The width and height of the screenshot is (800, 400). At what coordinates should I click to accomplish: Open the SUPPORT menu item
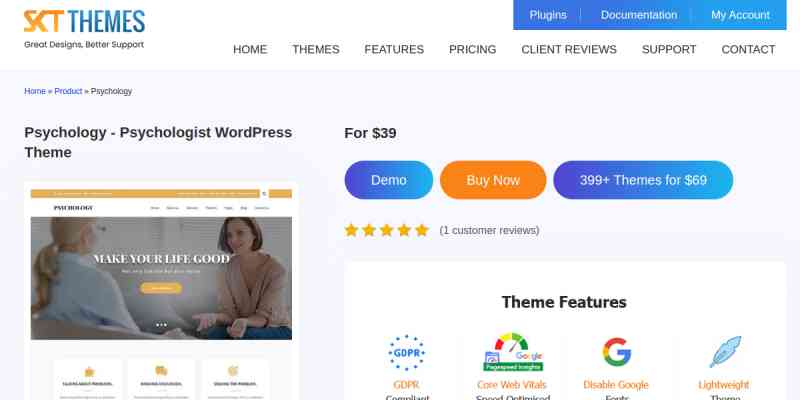coord(669,49)
